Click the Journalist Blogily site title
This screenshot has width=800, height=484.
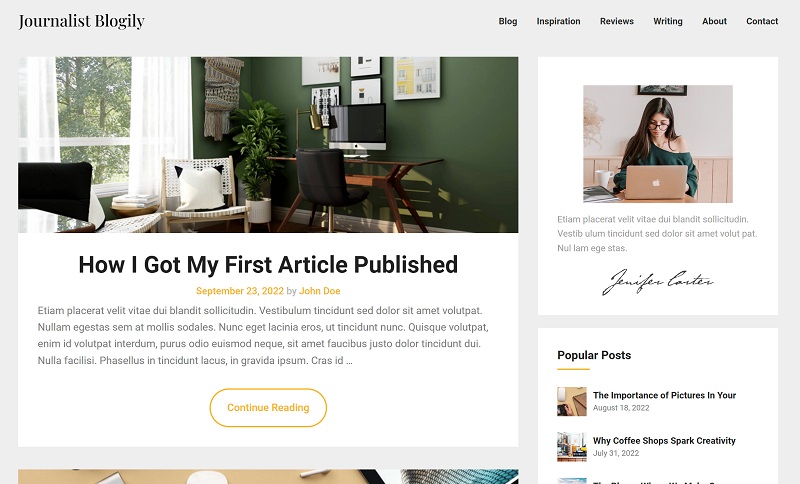pyautogui.click(x=82, y=21)
